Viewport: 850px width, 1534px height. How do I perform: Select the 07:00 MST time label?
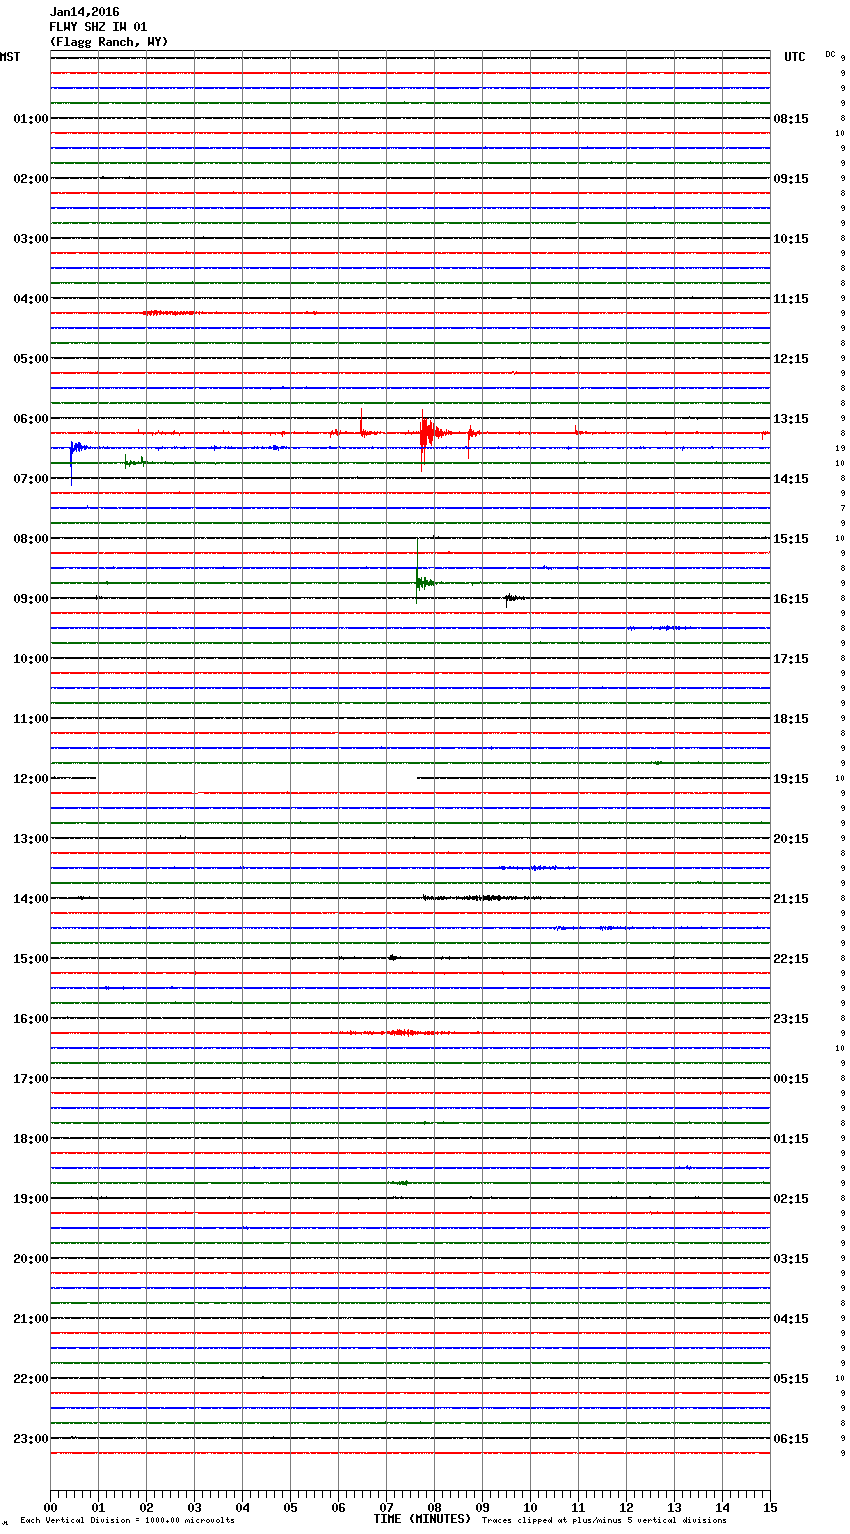[31, 479]
